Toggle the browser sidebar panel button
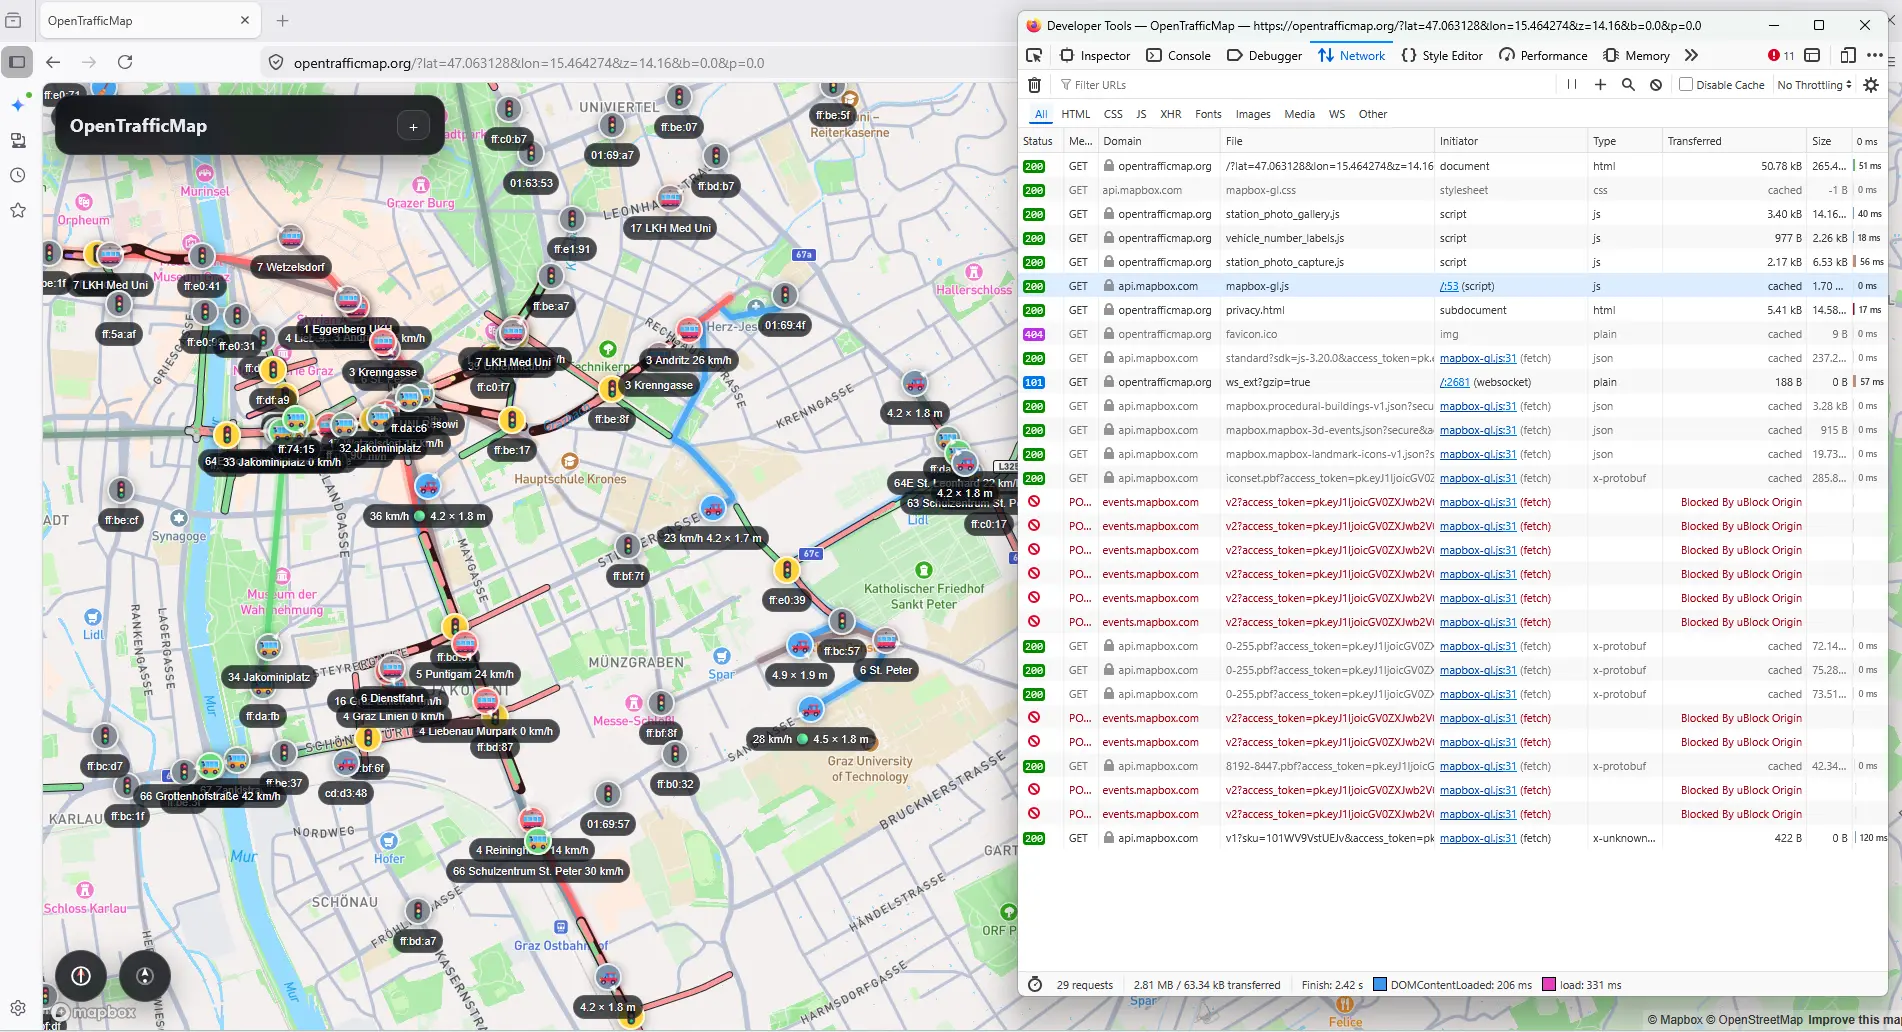The width and height of the screenshot is (1902, 1032). (18, 62)
